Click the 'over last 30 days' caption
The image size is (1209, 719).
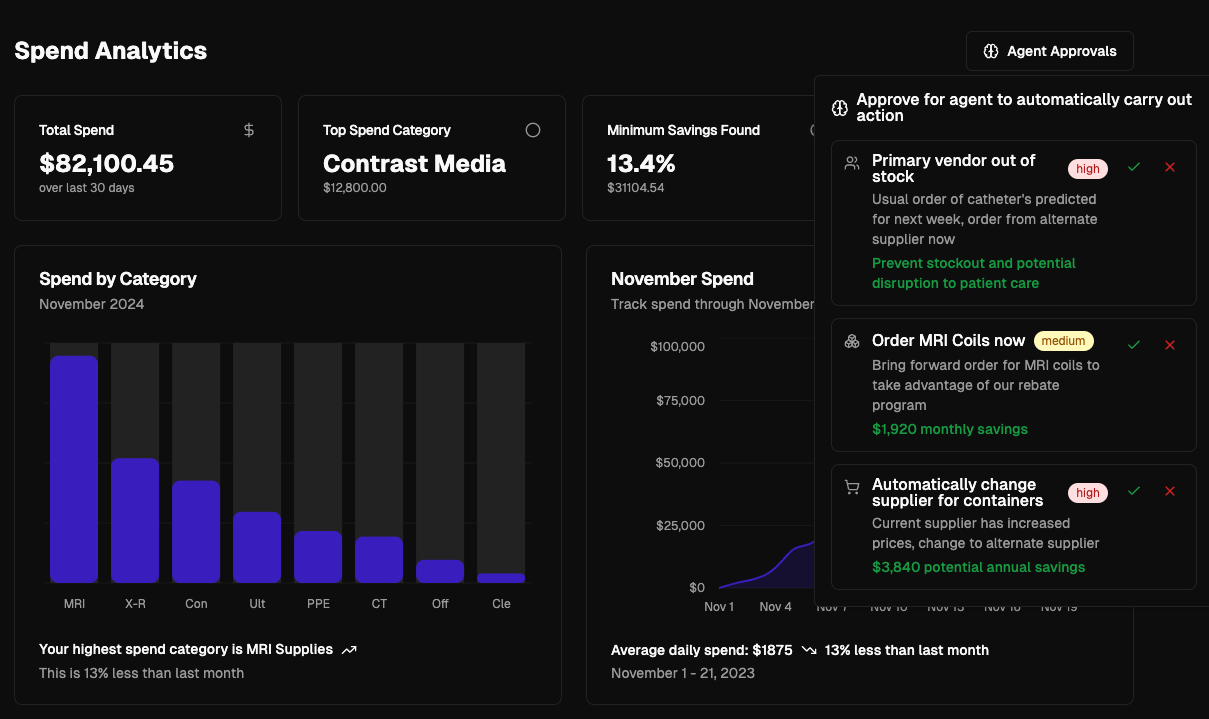point(87,188)
